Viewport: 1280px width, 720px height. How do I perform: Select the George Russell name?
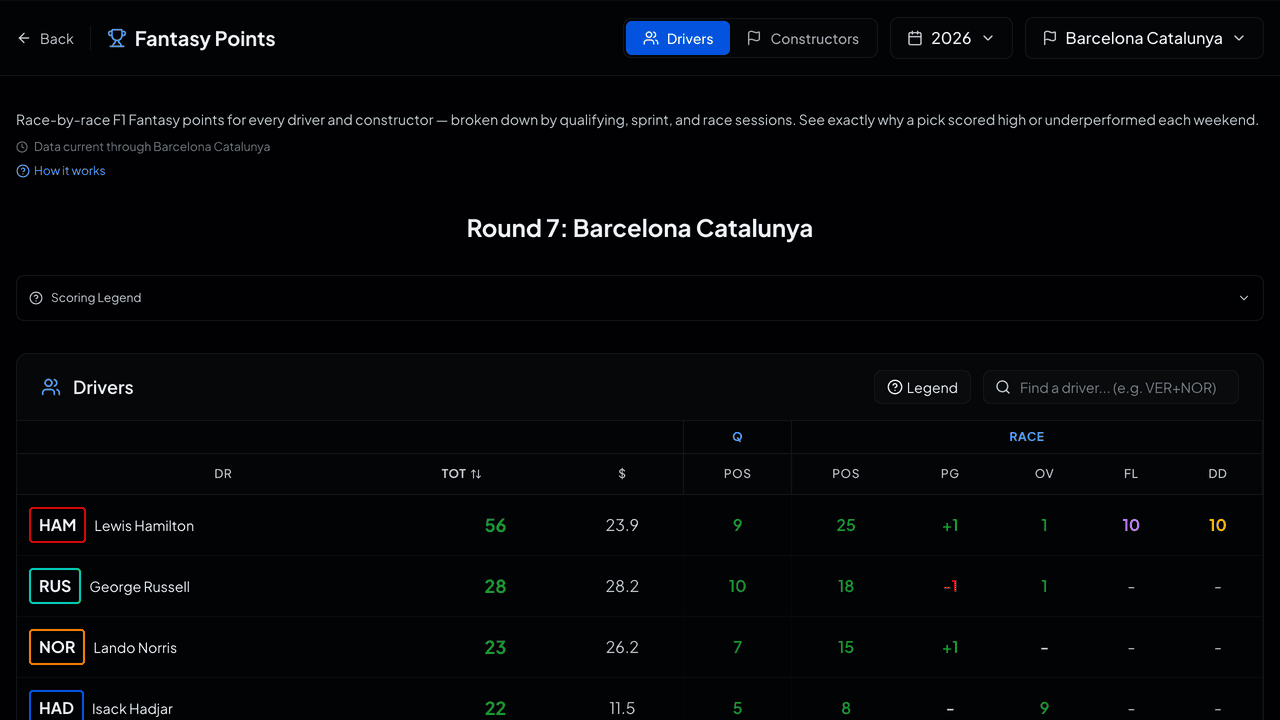point(140,587)
